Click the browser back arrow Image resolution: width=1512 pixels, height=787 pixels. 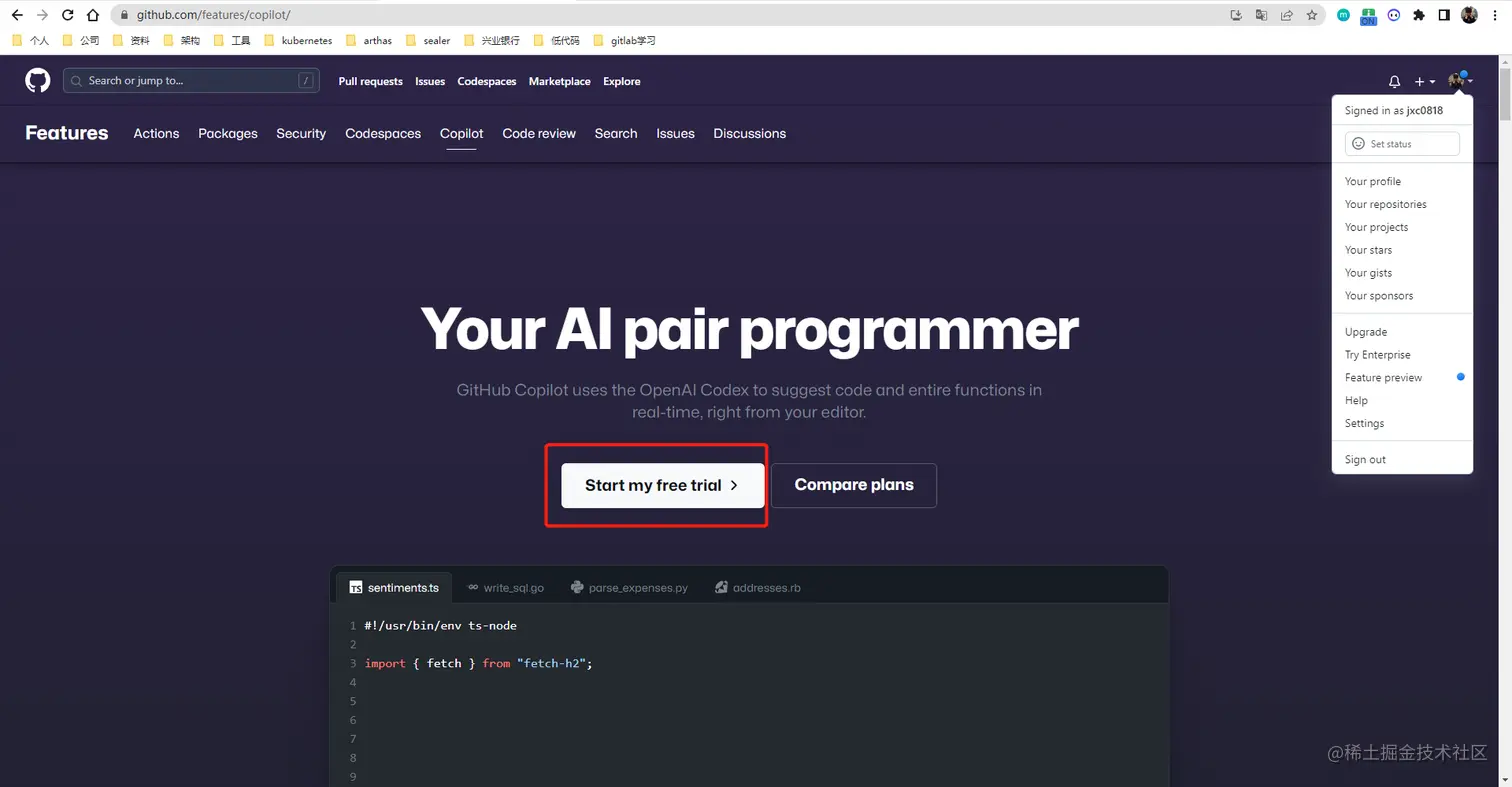click(16, 15)
